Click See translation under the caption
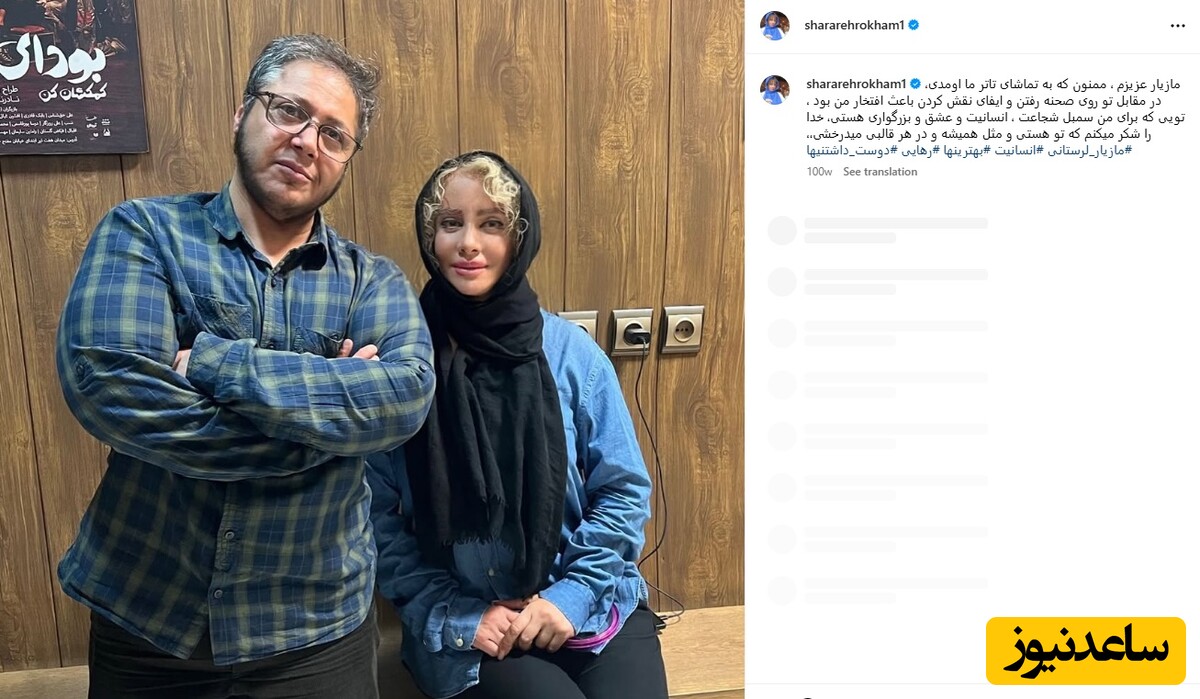Screen dimensions: 1200x699 880,172
